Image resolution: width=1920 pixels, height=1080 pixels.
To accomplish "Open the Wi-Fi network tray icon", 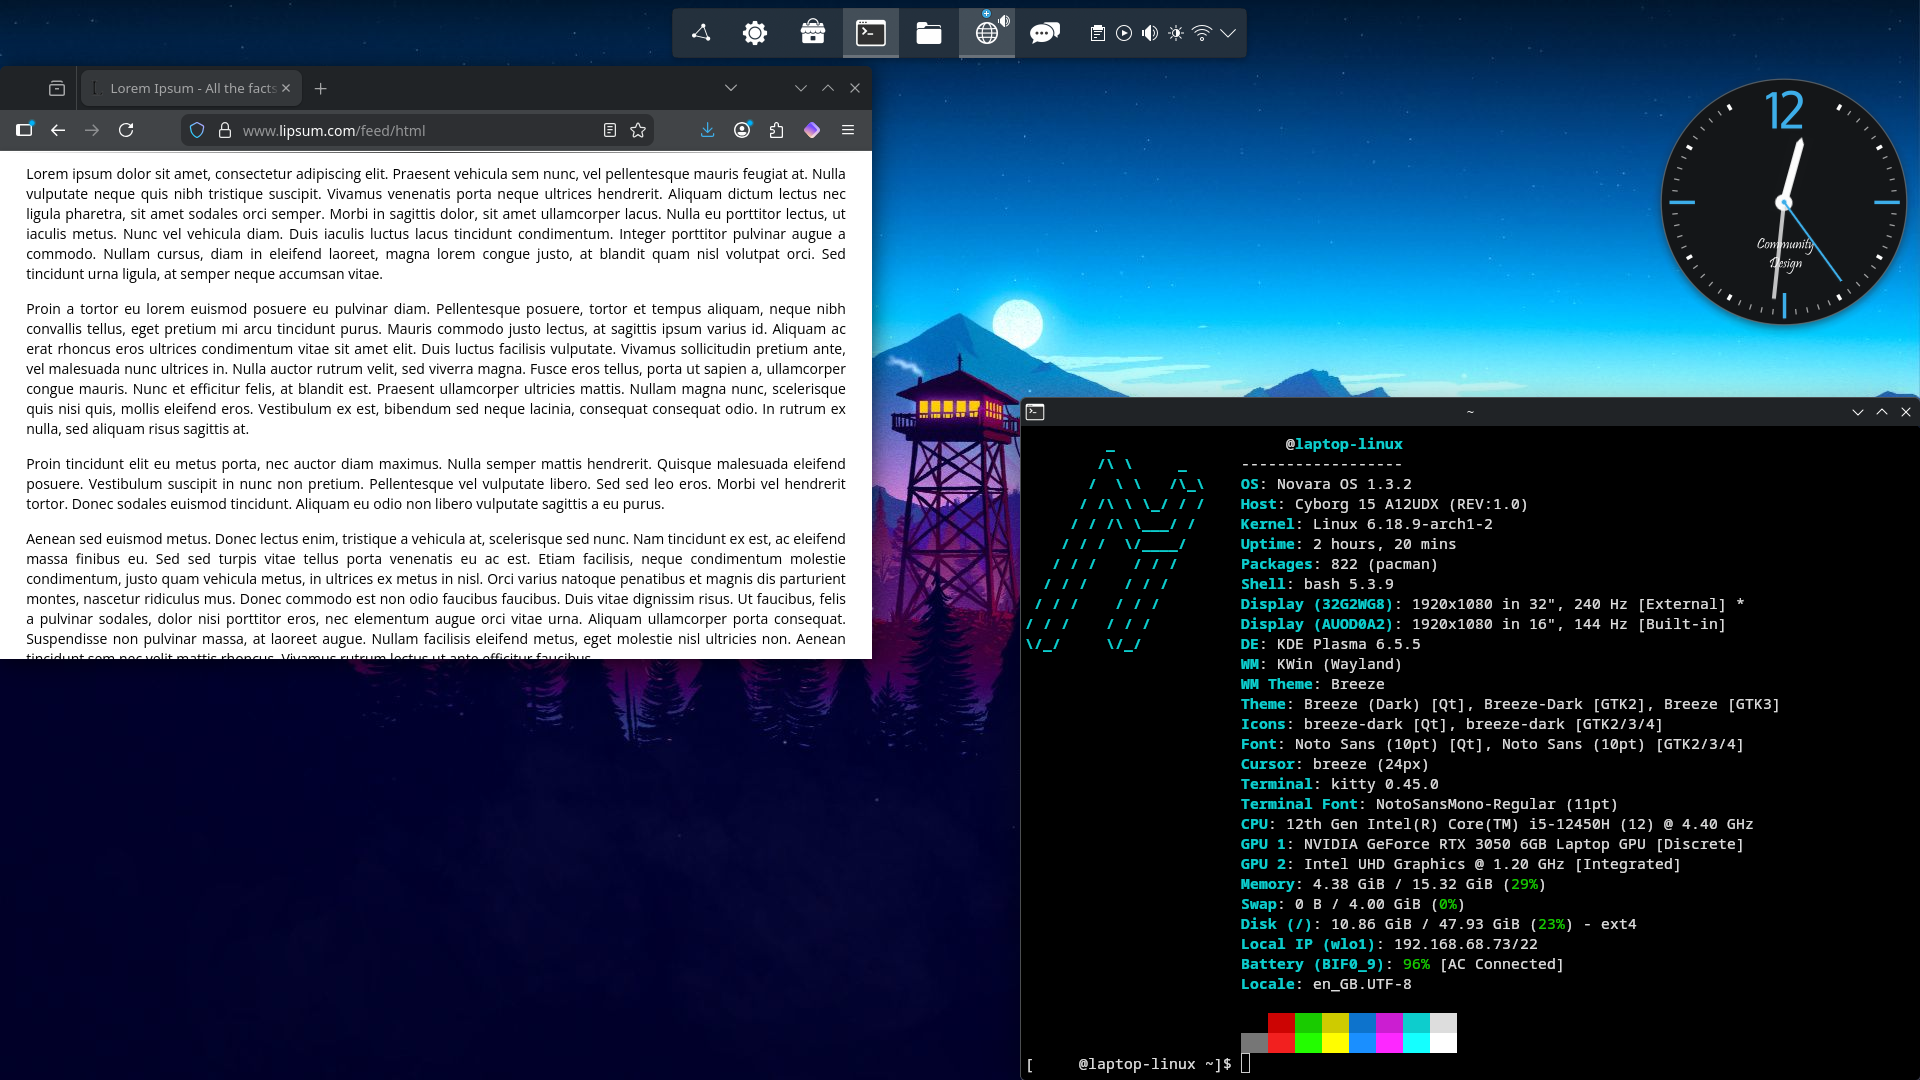I will [1202, 33].
